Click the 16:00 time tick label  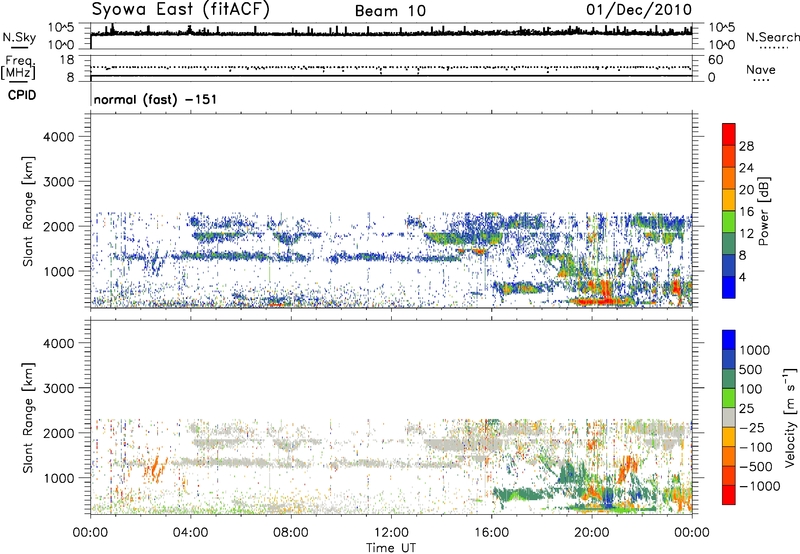click(491, 533)
